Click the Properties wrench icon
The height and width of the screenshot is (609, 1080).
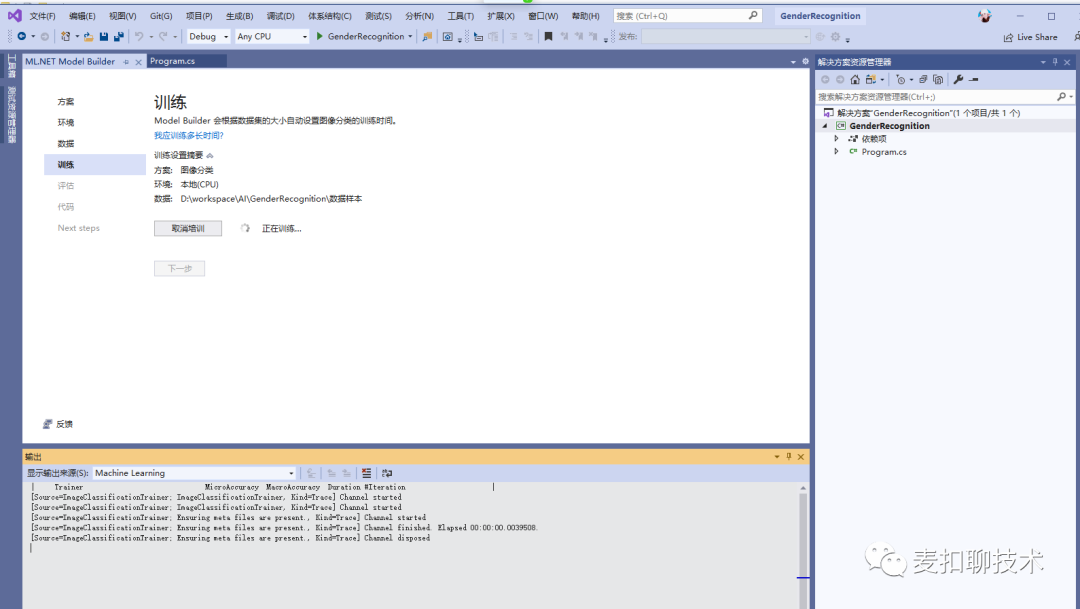(958, 79)
